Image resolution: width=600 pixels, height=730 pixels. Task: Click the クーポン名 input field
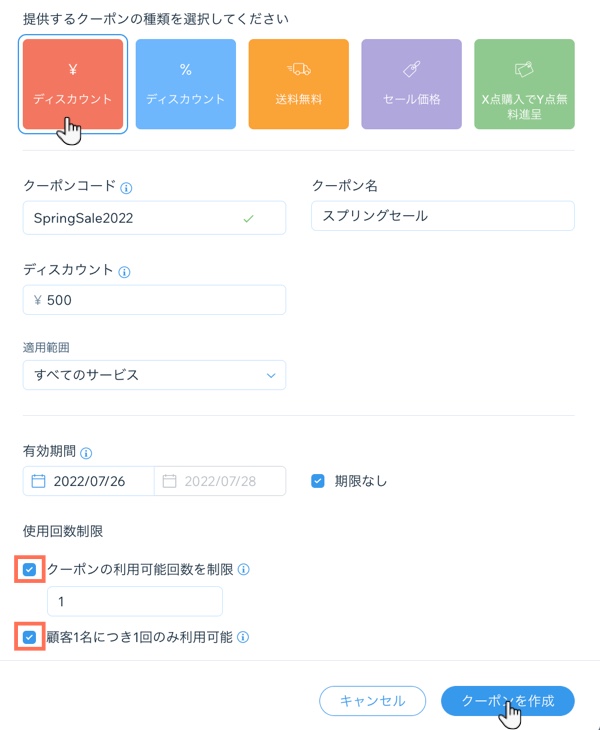442,216
